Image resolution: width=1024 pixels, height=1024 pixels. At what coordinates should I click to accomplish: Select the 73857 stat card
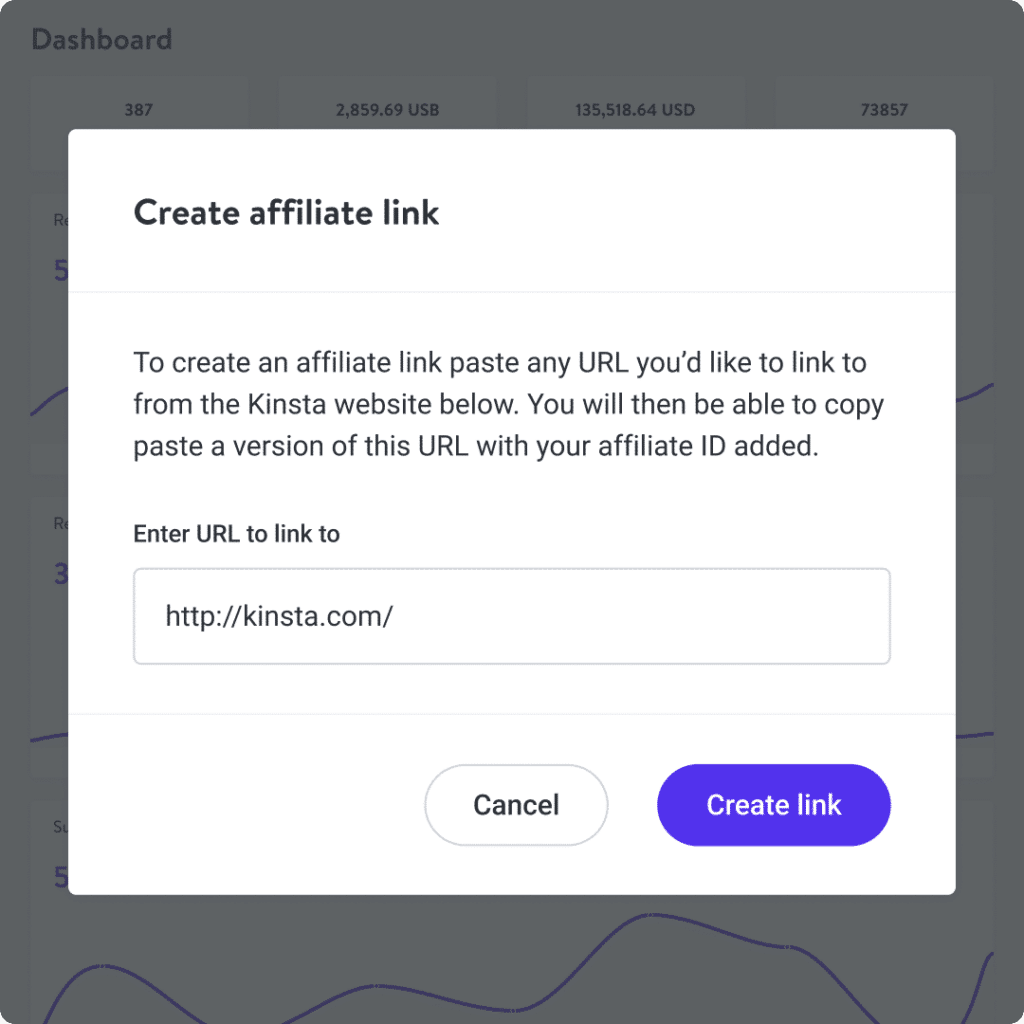pyautogui.click(x=883, y=110)
